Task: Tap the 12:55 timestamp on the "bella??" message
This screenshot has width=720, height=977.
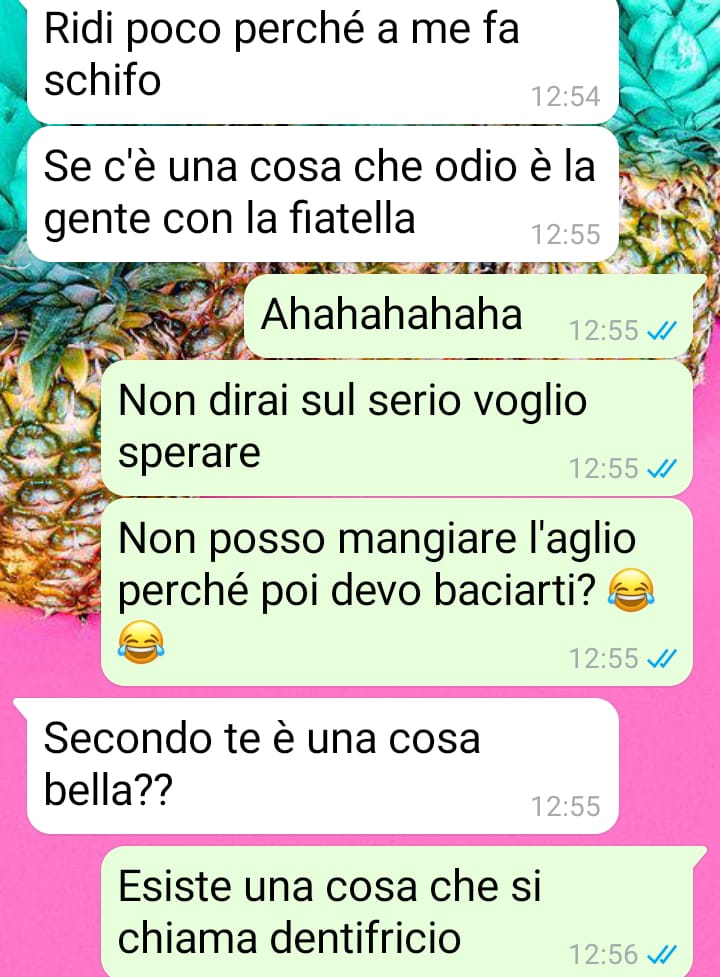Action: point(566,807)
